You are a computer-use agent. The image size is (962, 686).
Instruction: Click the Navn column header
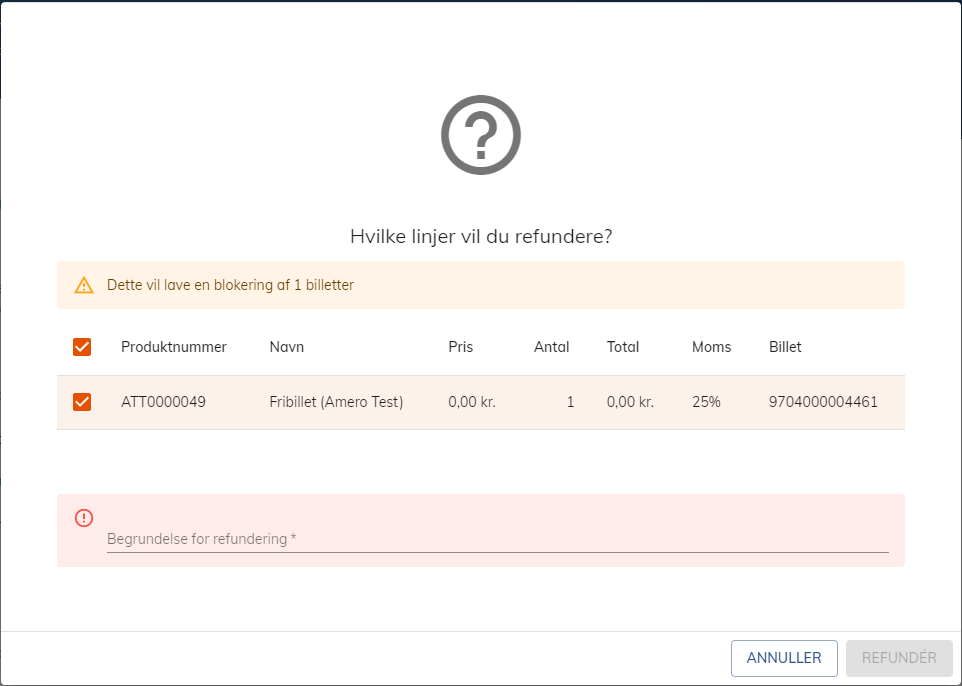pyautogui.click(x=287, y=347)
